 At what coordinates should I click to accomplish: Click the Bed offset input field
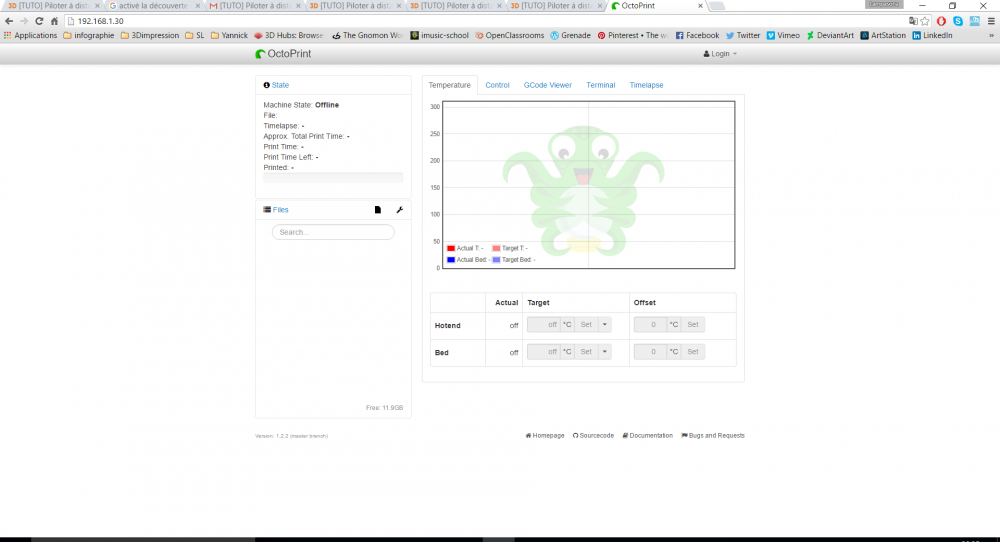651,352
